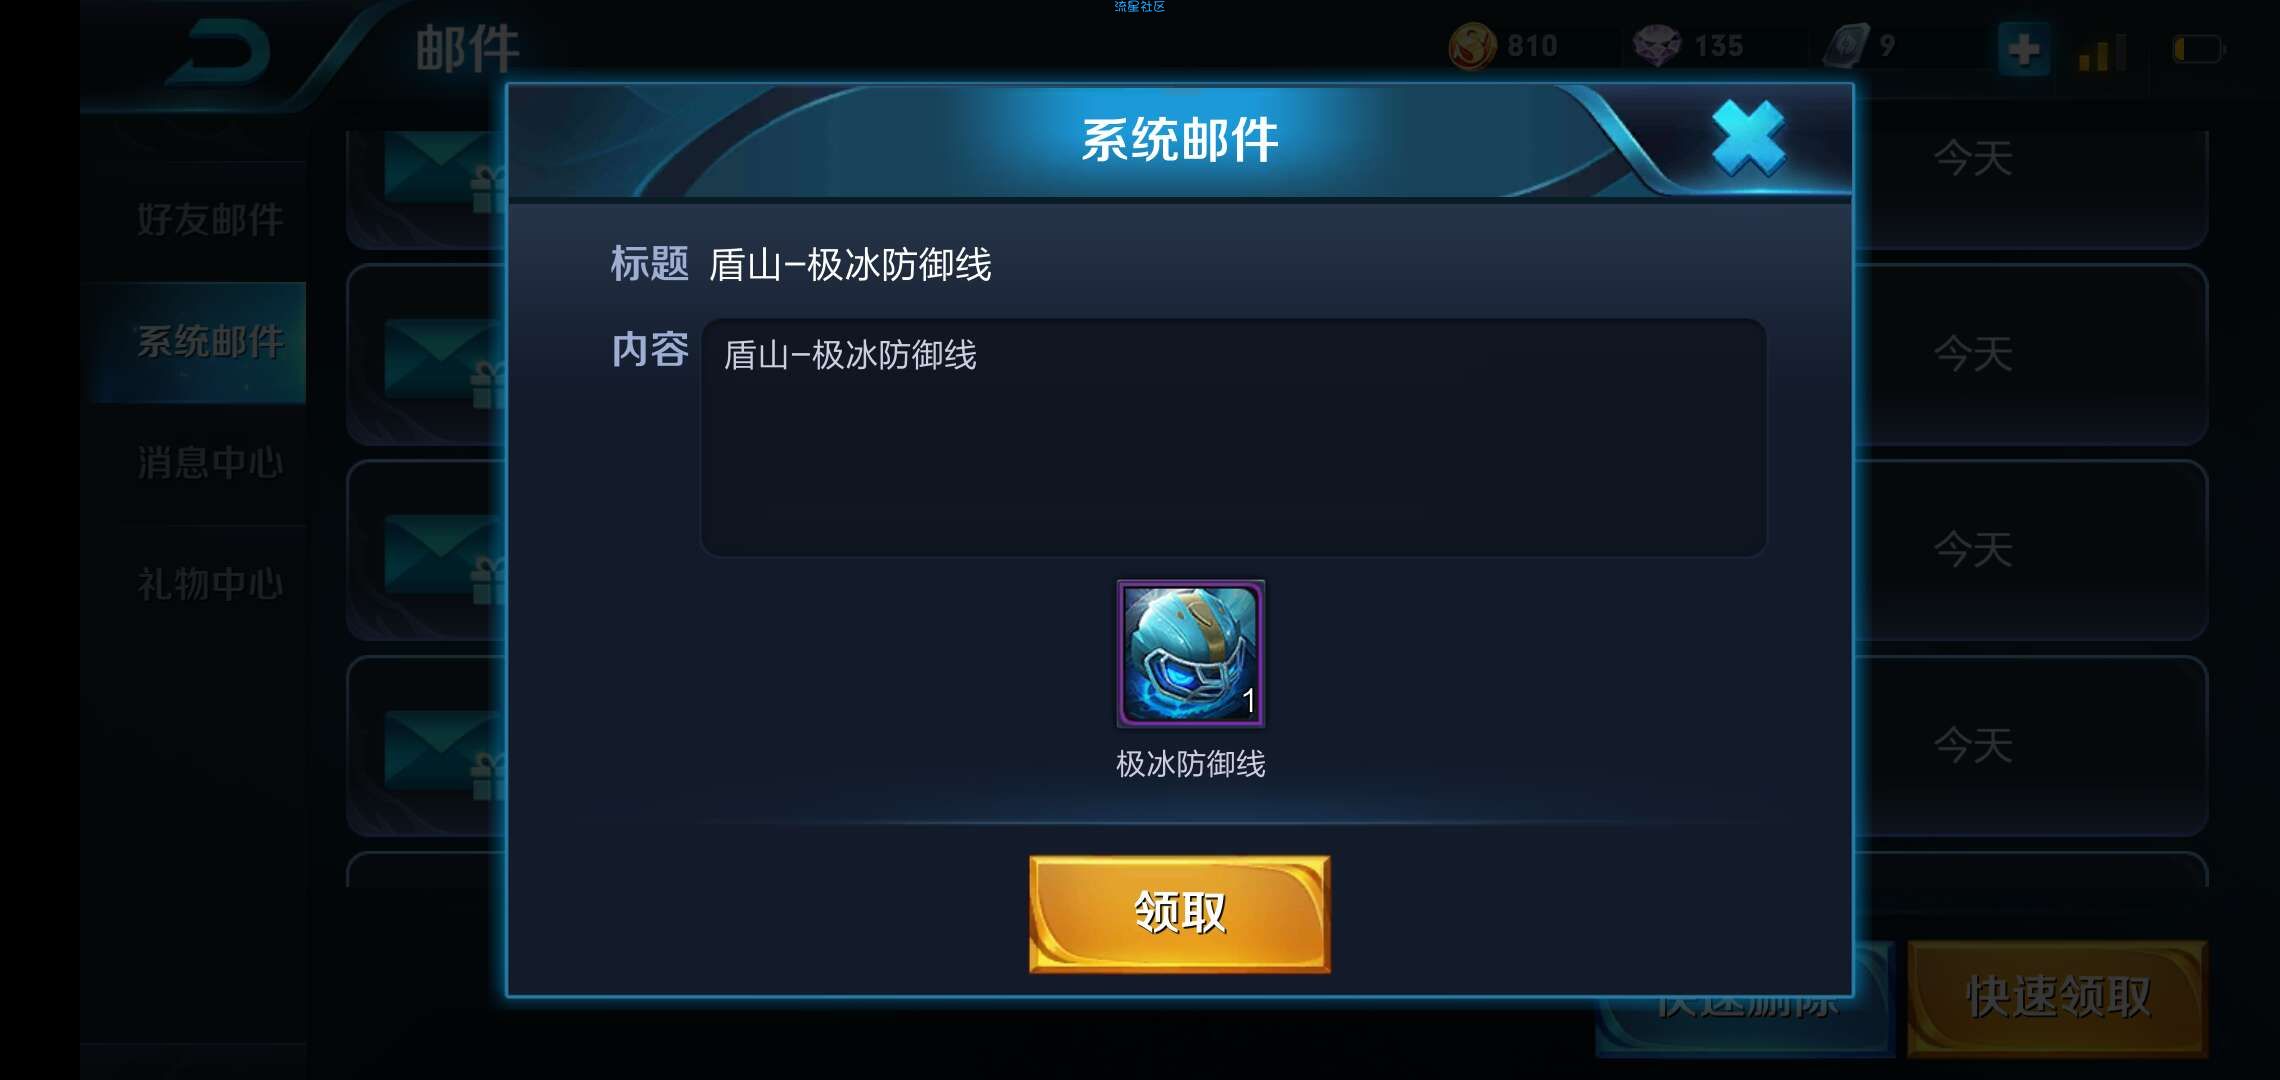Claim reward with 领取 button
The width and height of the screenshot is (2280, 1080).
pyautogui.click(x=1180, y=913)
